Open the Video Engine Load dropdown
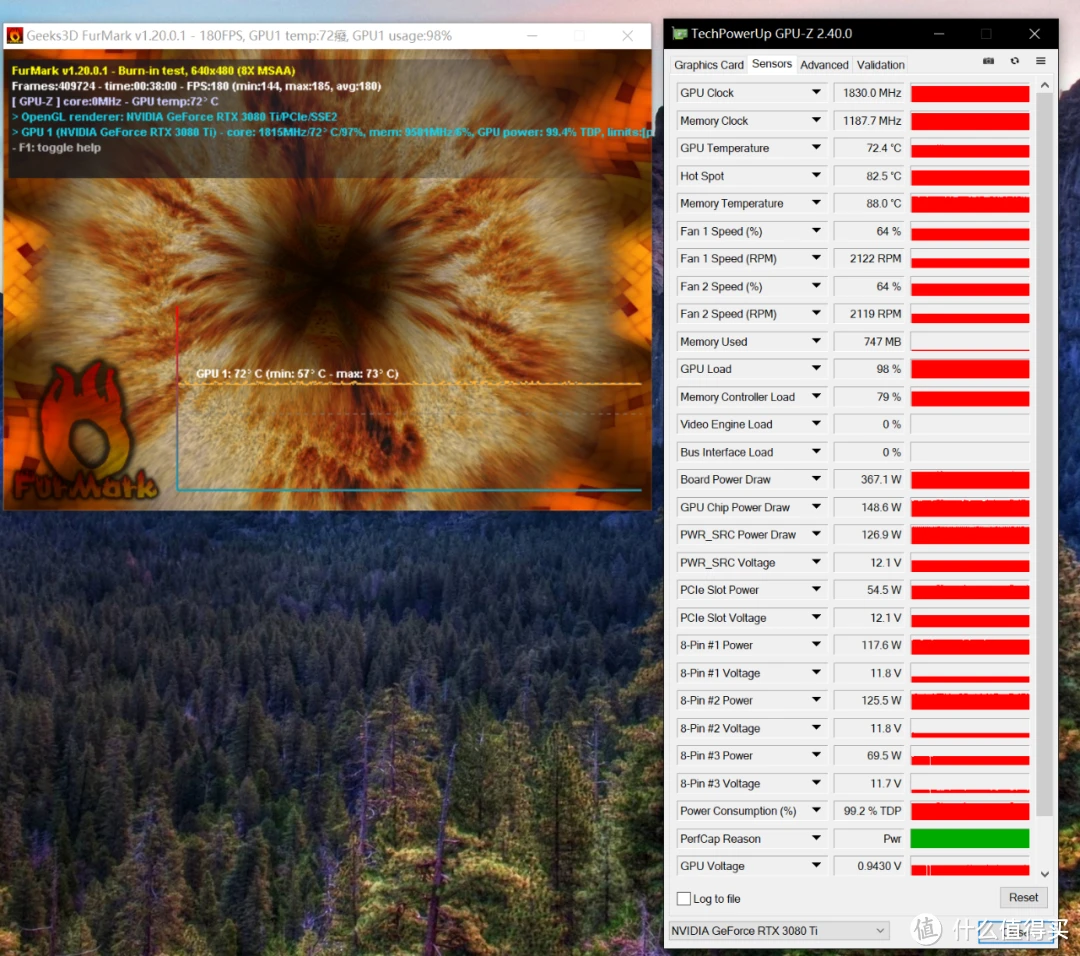 [816, 424]
